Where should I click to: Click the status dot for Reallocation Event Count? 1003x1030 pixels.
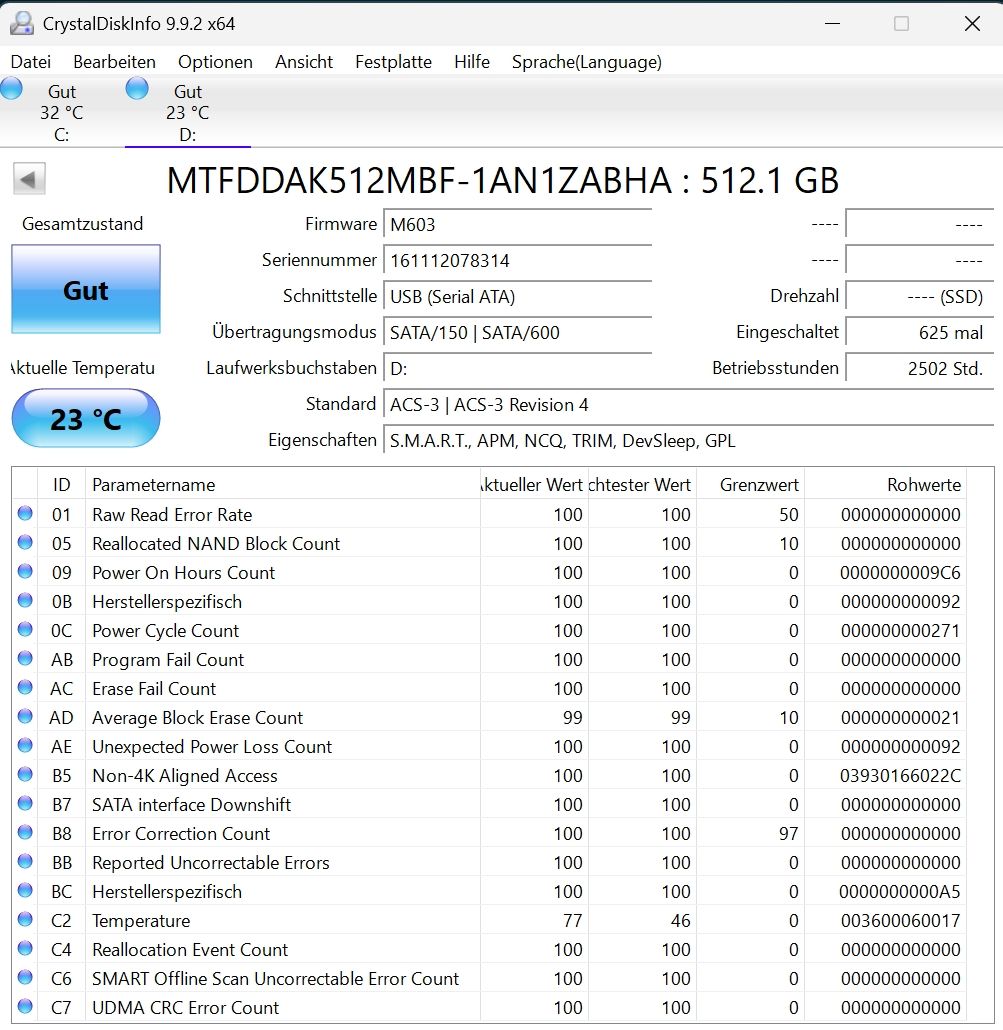25,949
